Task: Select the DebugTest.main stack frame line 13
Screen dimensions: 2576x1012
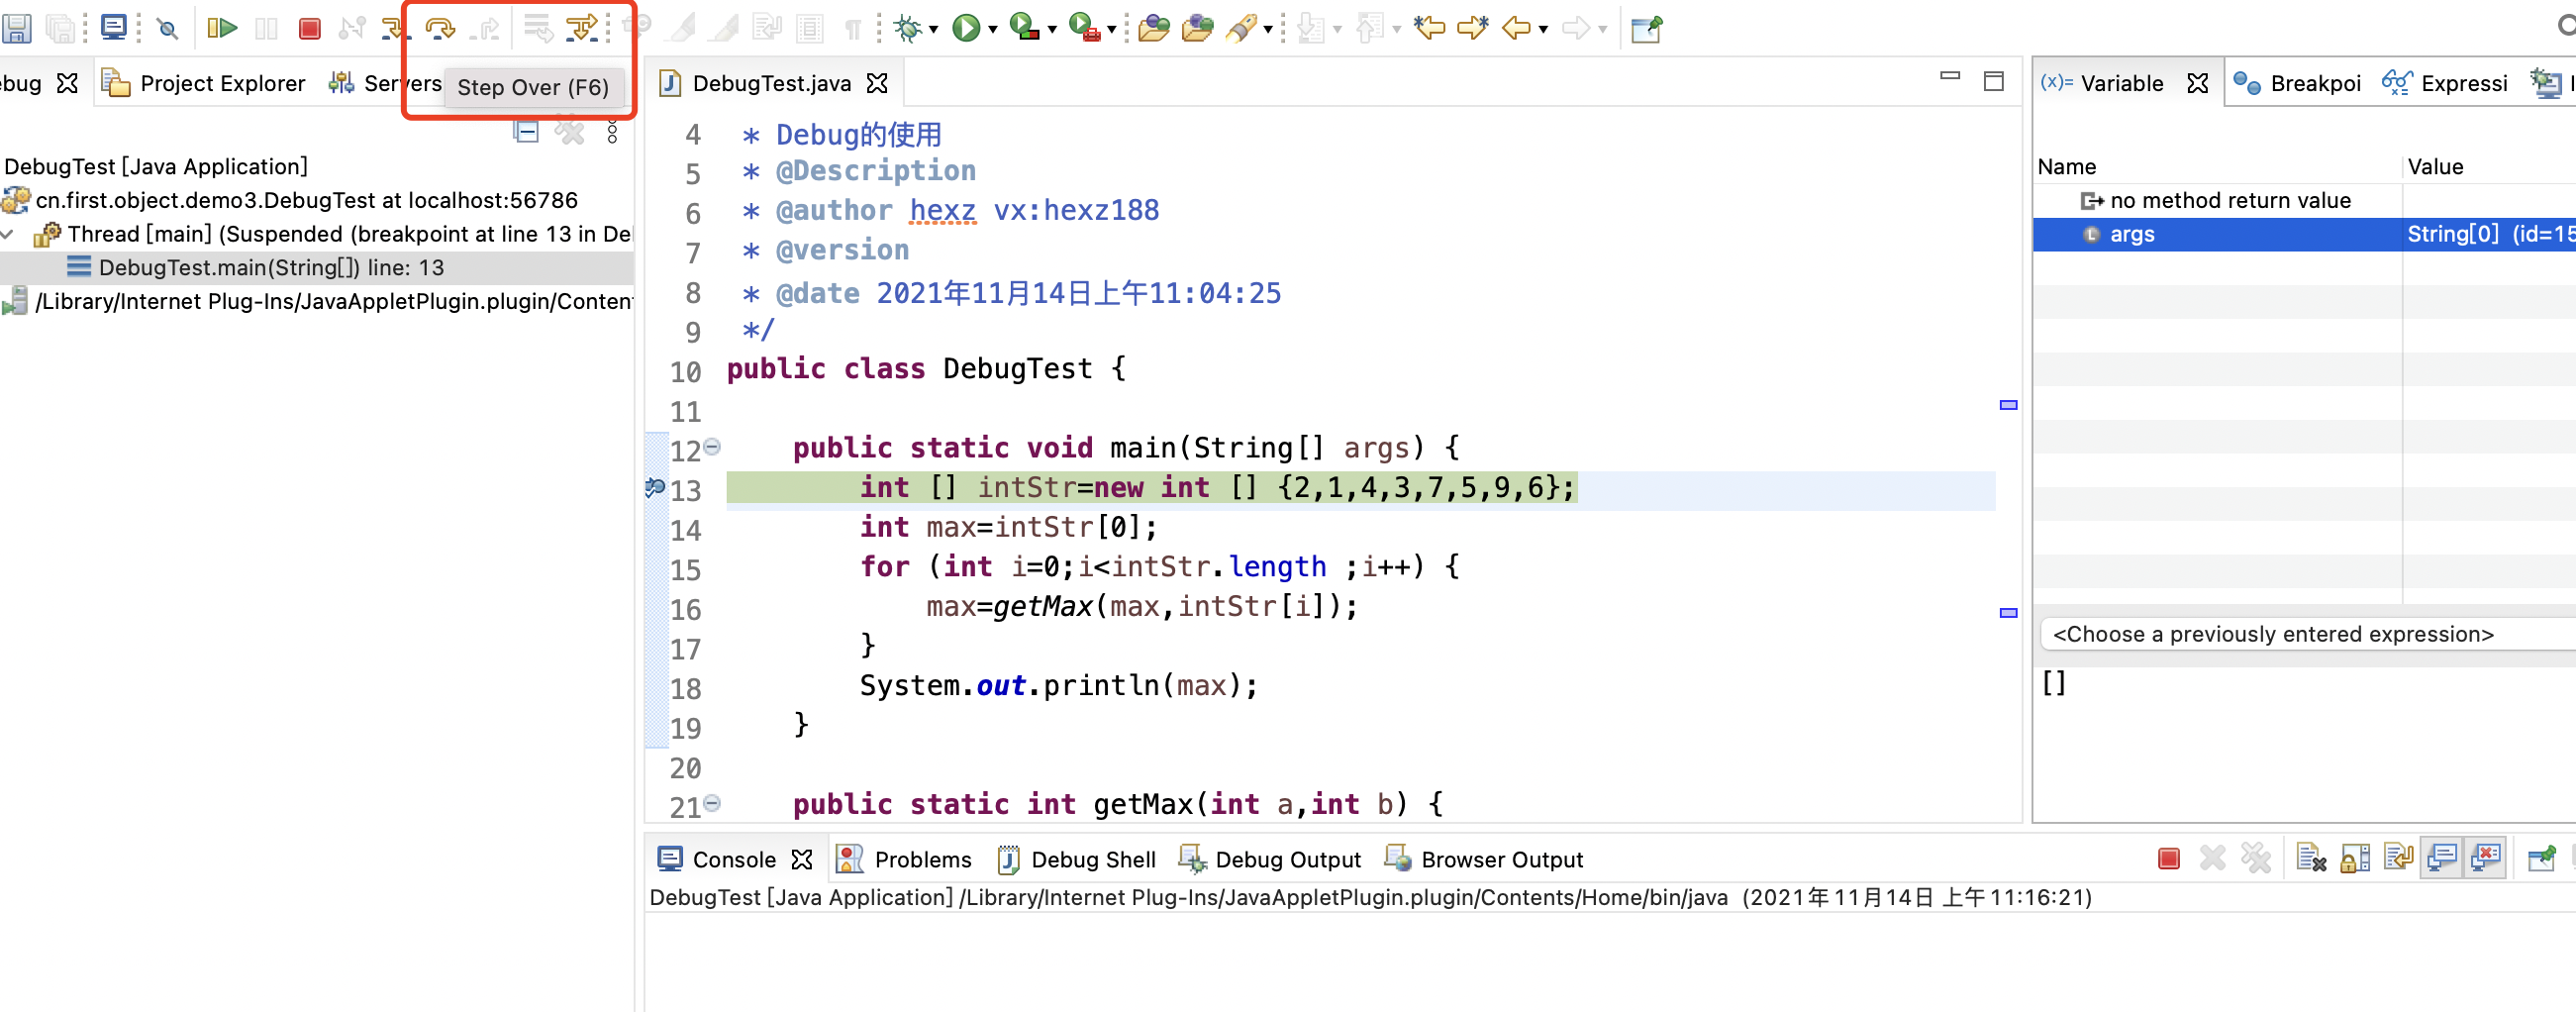Action: pos(271,267)
